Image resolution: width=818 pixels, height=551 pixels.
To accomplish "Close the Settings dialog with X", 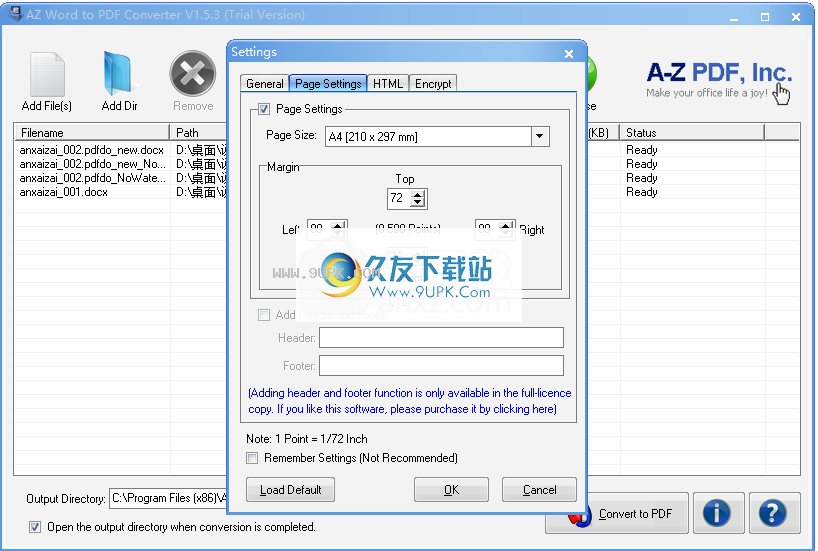I will (x=569, y=53).
